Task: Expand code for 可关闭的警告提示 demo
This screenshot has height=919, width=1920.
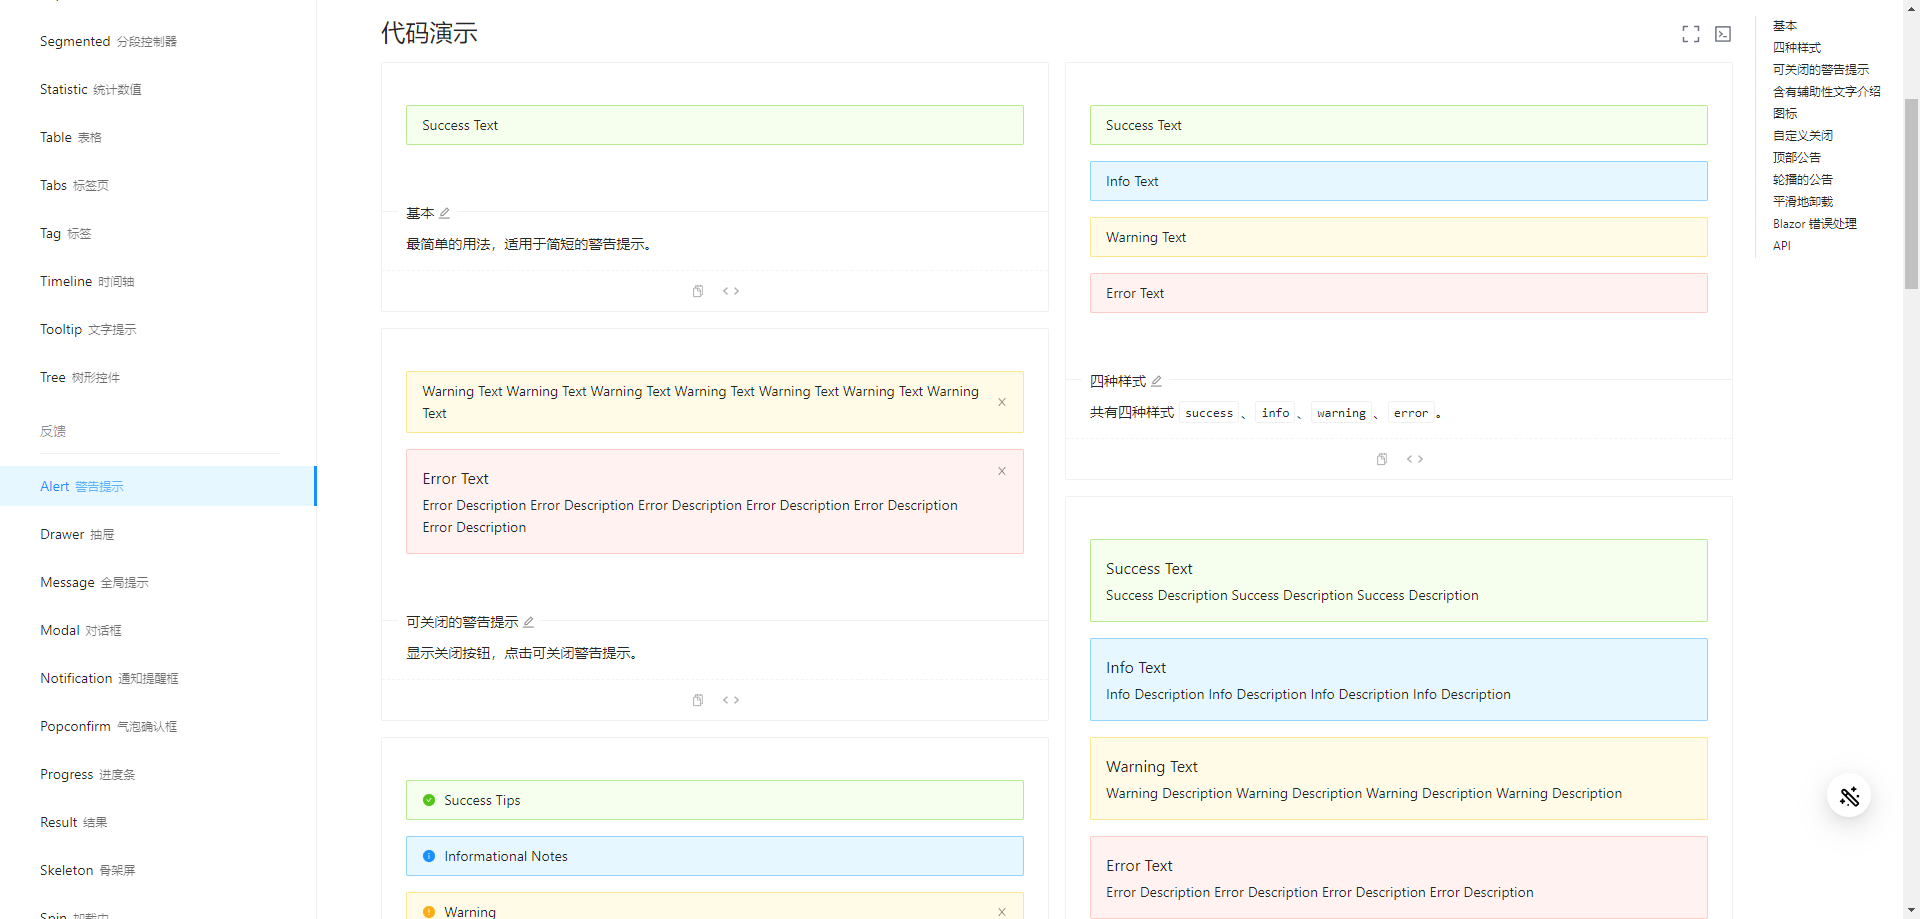Action: [731, 700]
